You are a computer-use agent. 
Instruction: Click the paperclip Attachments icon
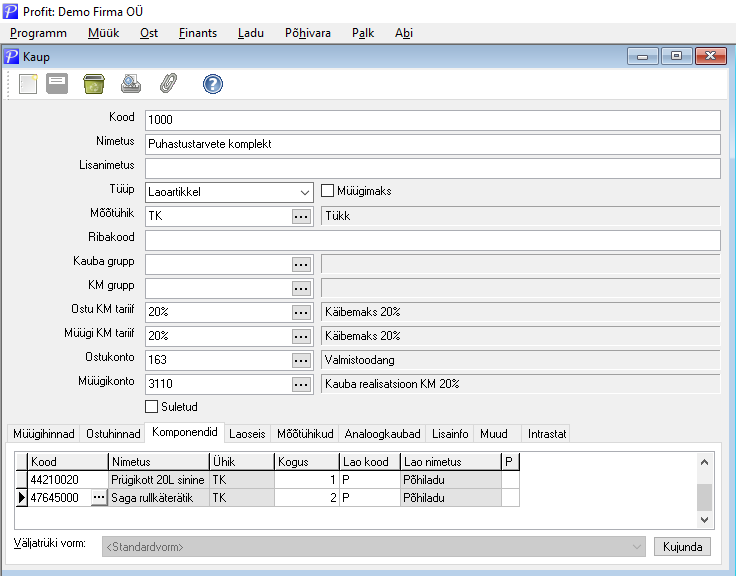pyautogui.click(x=168, y=84)
